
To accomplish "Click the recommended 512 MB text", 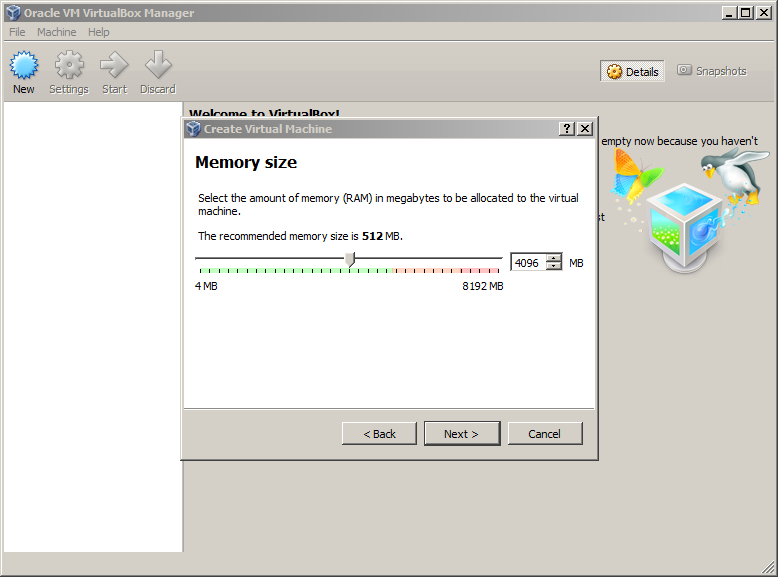I will 300,236.
